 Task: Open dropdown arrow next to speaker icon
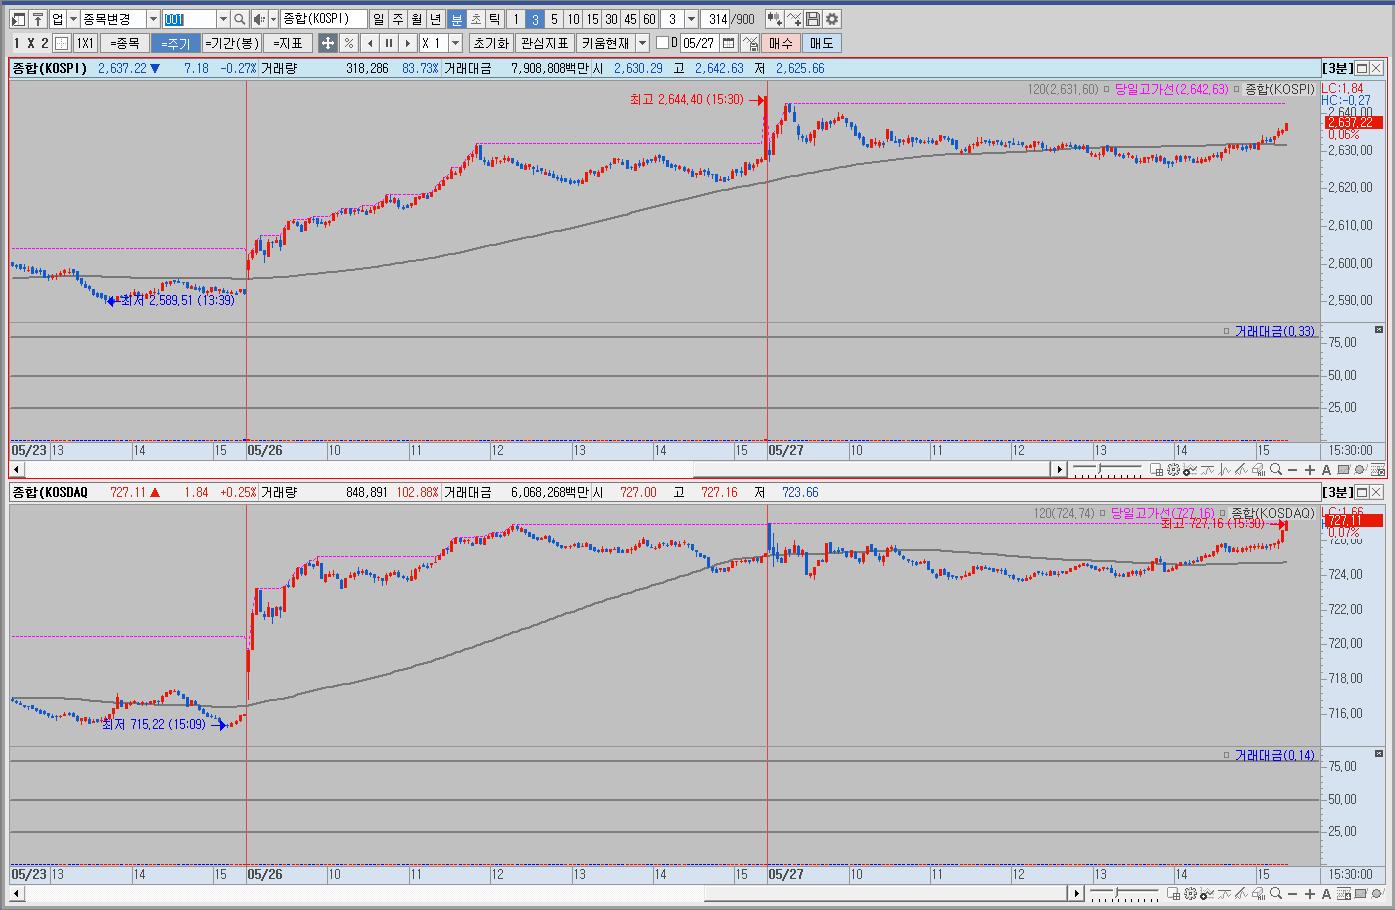click(273, 19)
